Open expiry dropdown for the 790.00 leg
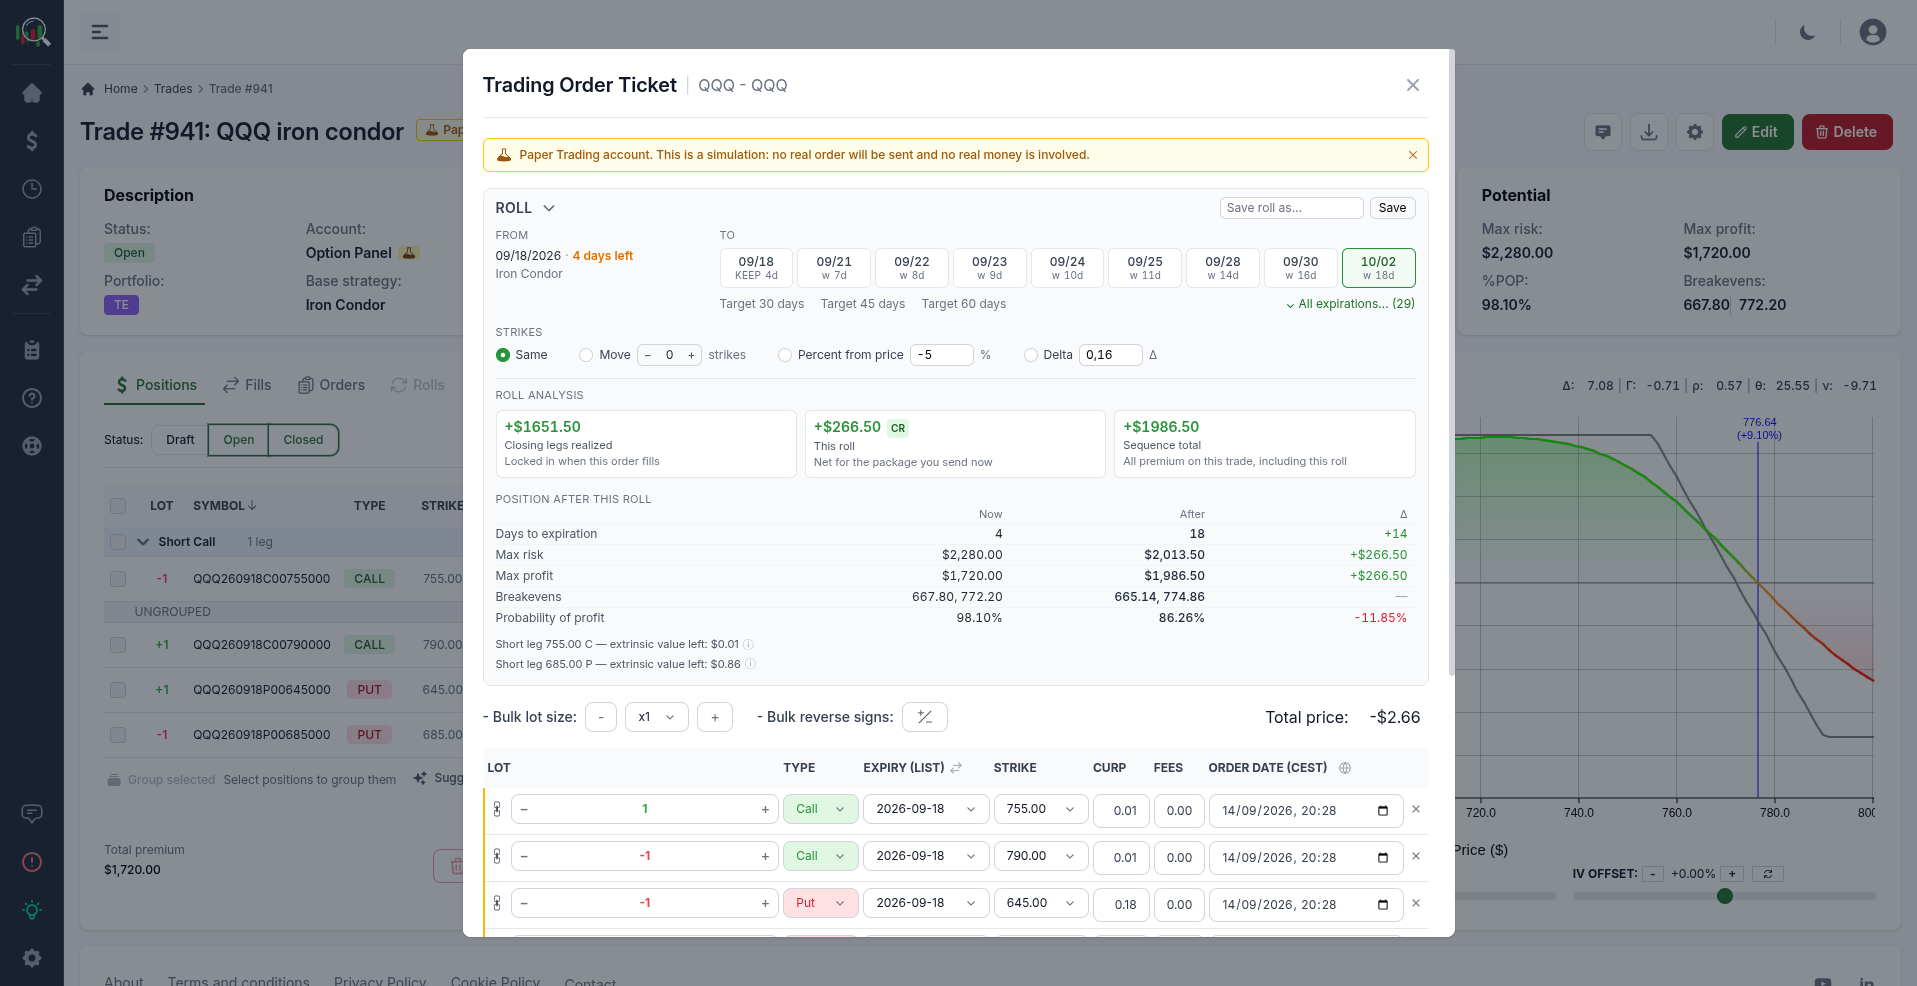The image size is (1917, 986). tap(926, 856)
